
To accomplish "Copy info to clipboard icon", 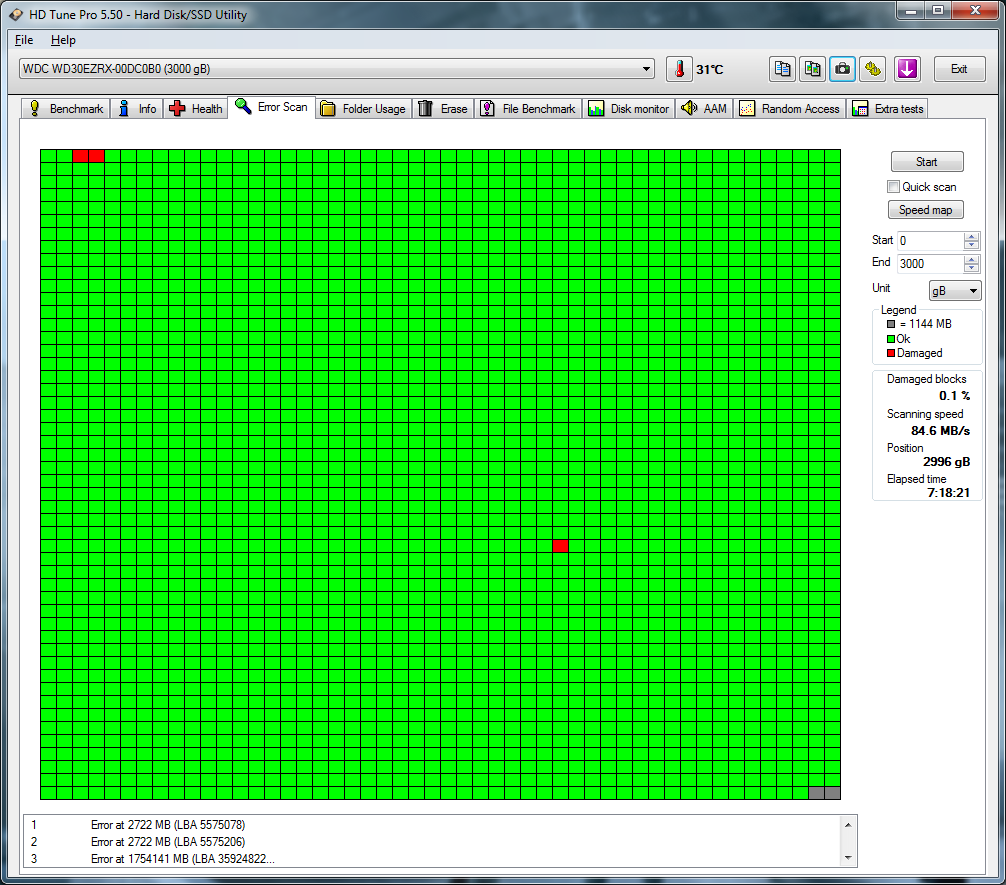I will tap(782, 69).
